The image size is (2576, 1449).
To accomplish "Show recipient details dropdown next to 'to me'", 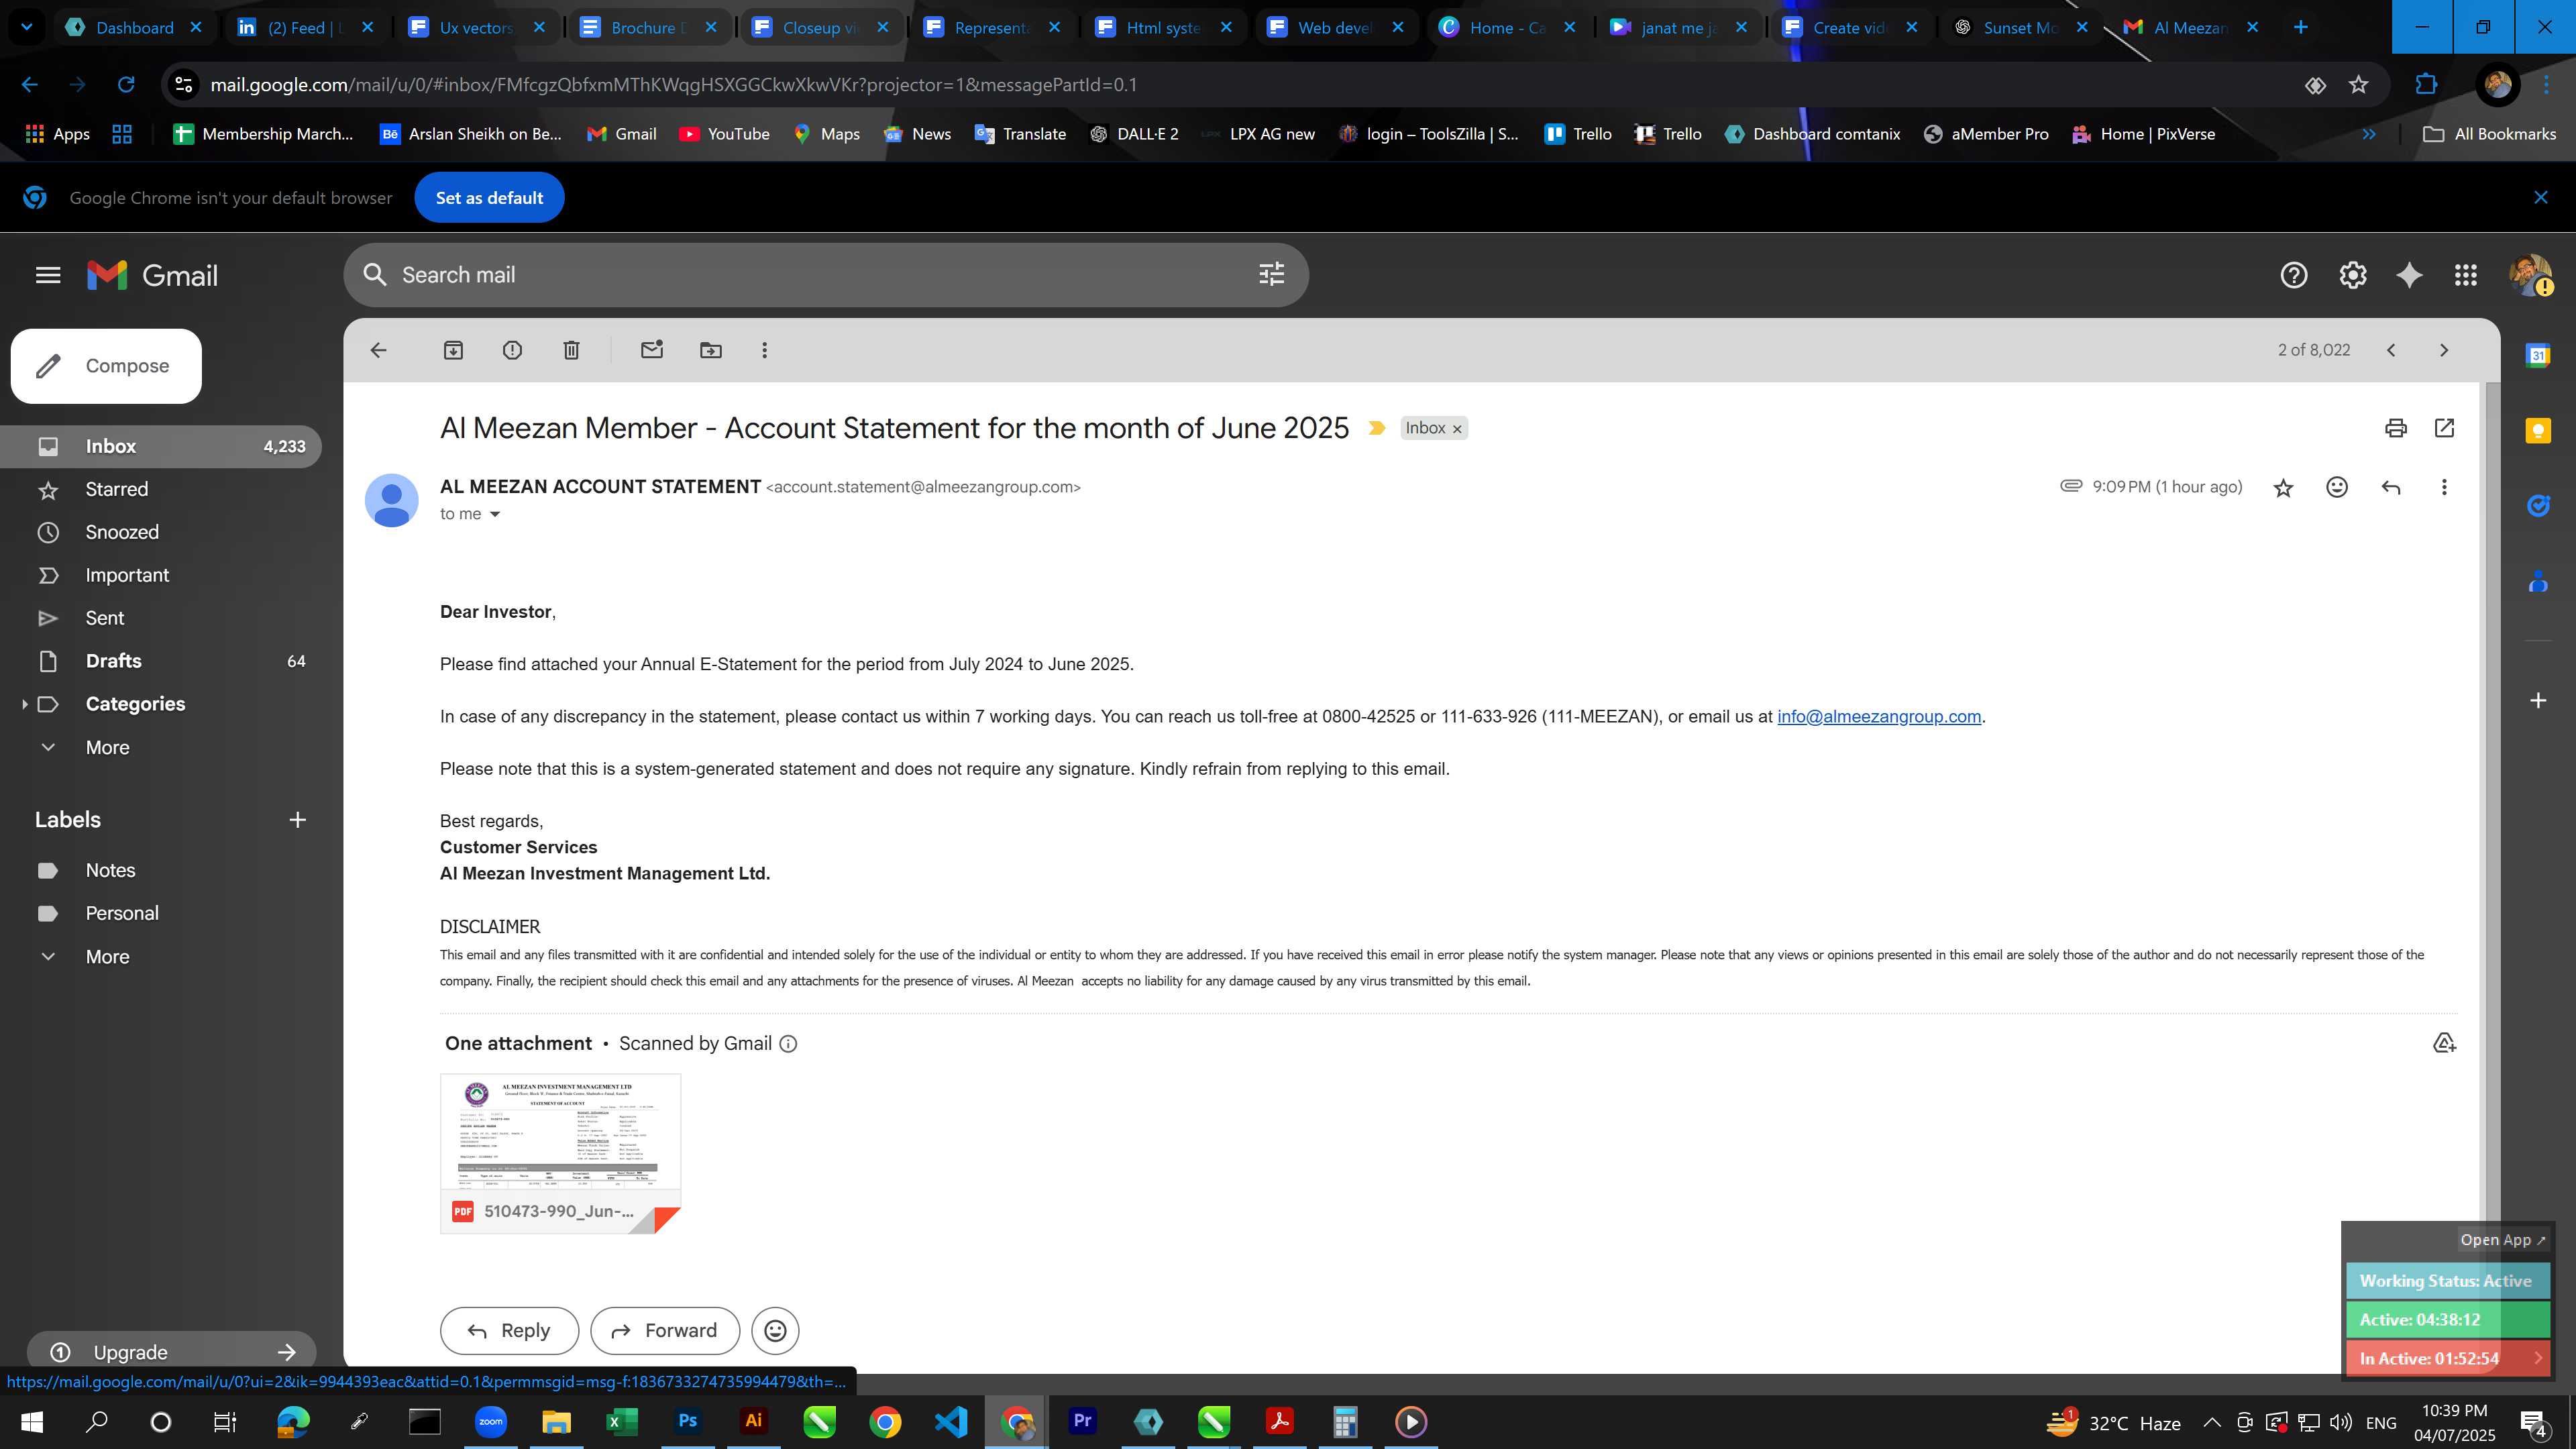I will point(494,514).
